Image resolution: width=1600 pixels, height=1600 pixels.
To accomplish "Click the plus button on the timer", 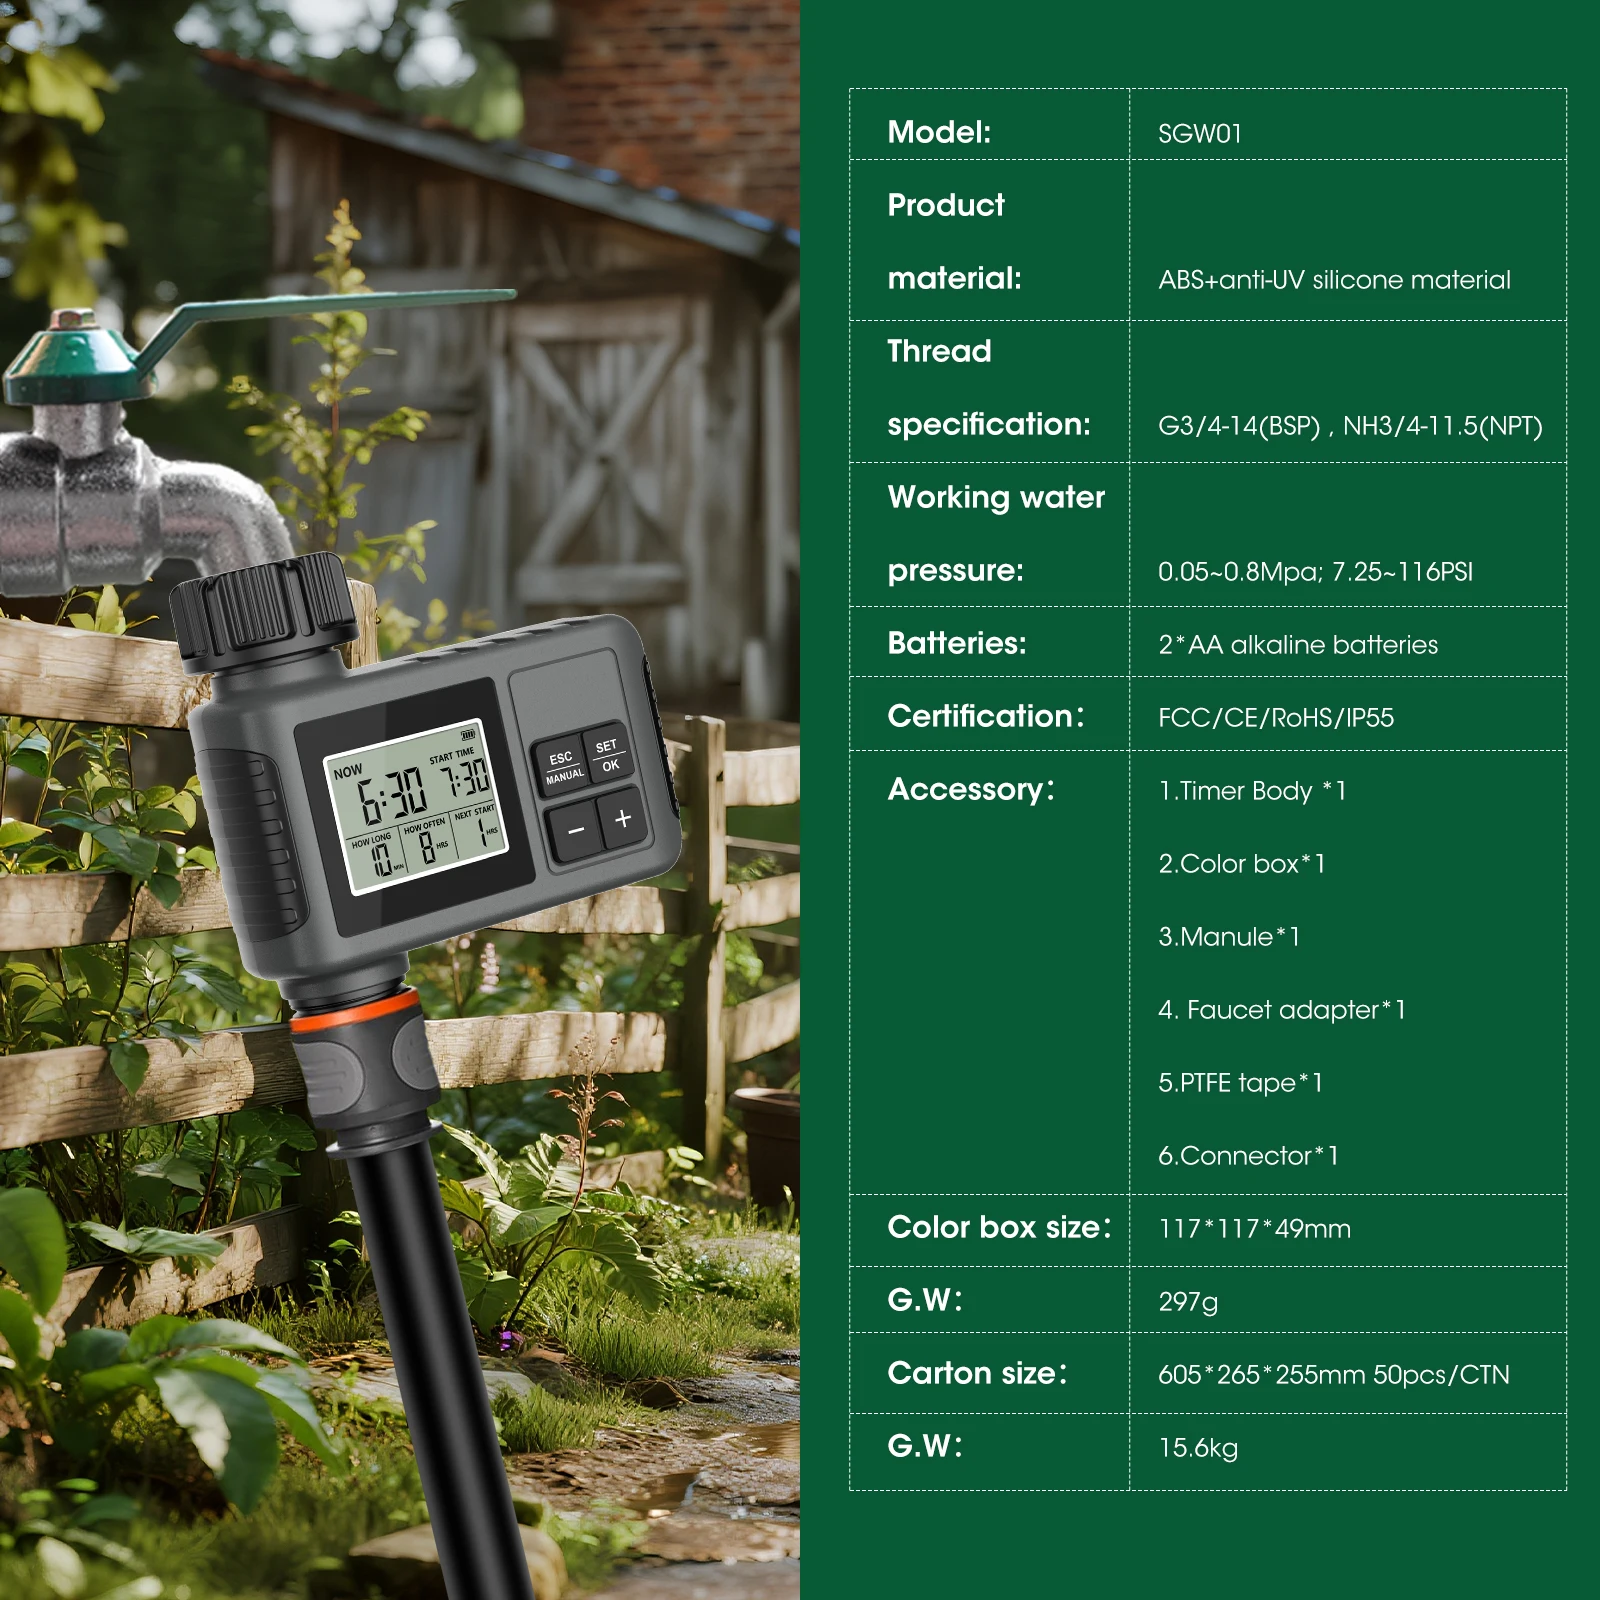I will tap(623, 818).
